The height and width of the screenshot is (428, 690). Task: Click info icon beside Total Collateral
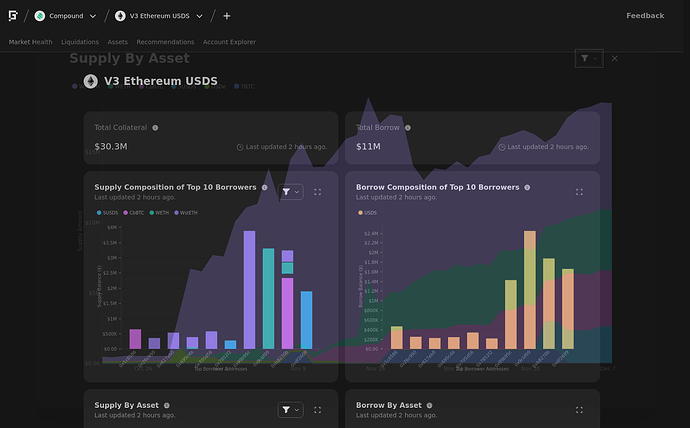(x=155, y=128)
